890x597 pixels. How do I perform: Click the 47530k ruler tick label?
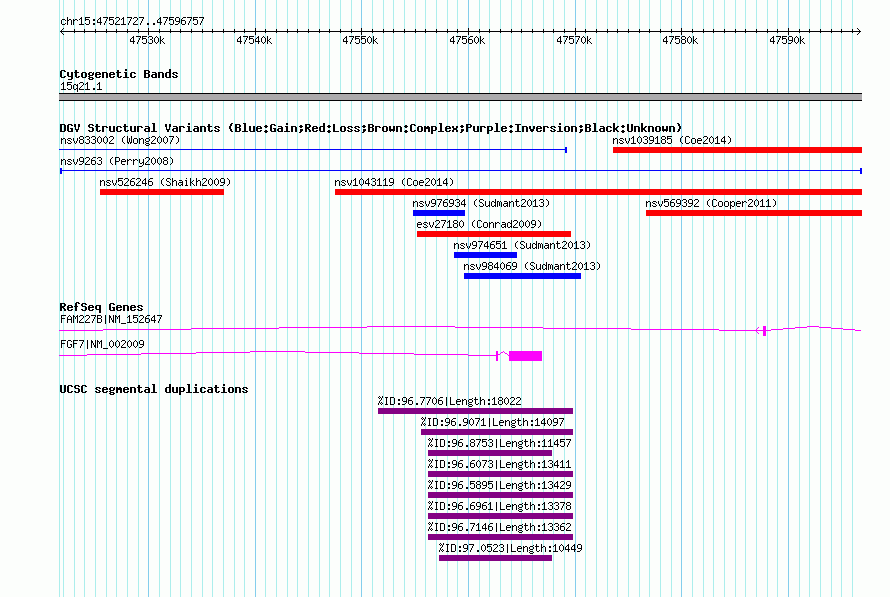point(147,40)
